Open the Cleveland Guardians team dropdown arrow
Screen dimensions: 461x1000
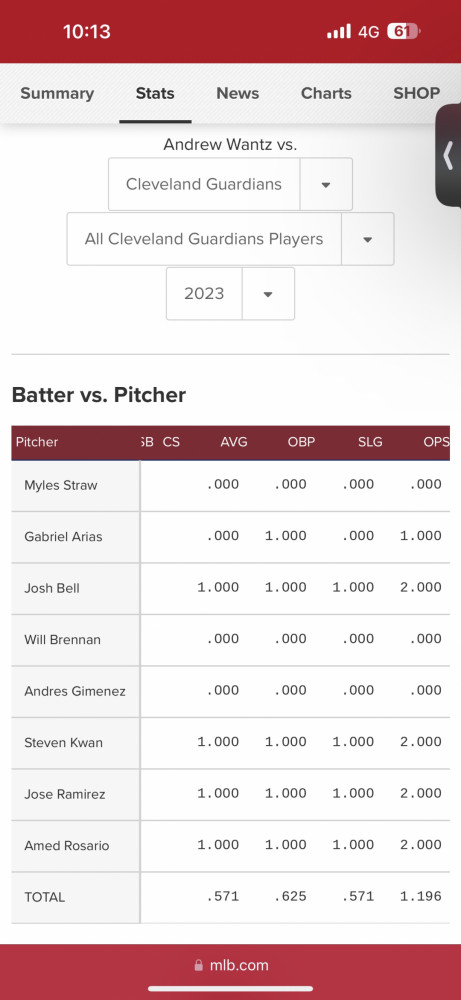326,184
